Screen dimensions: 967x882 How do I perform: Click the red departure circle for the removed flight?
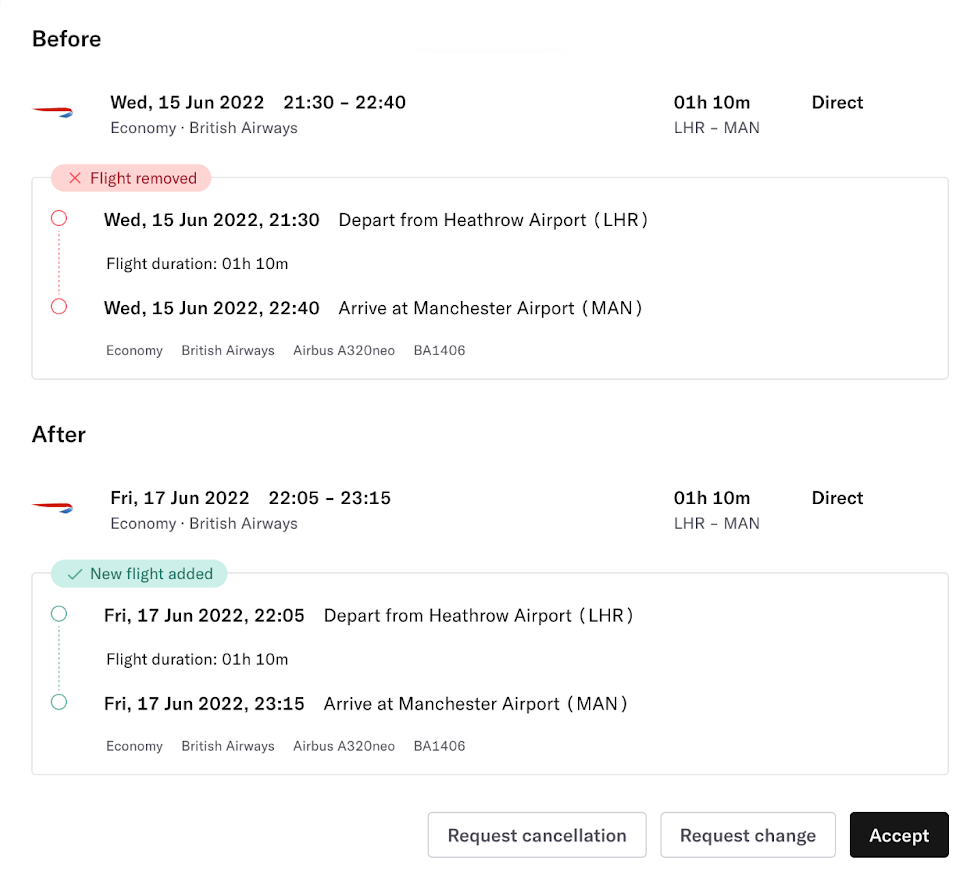[x=58, y=218]
